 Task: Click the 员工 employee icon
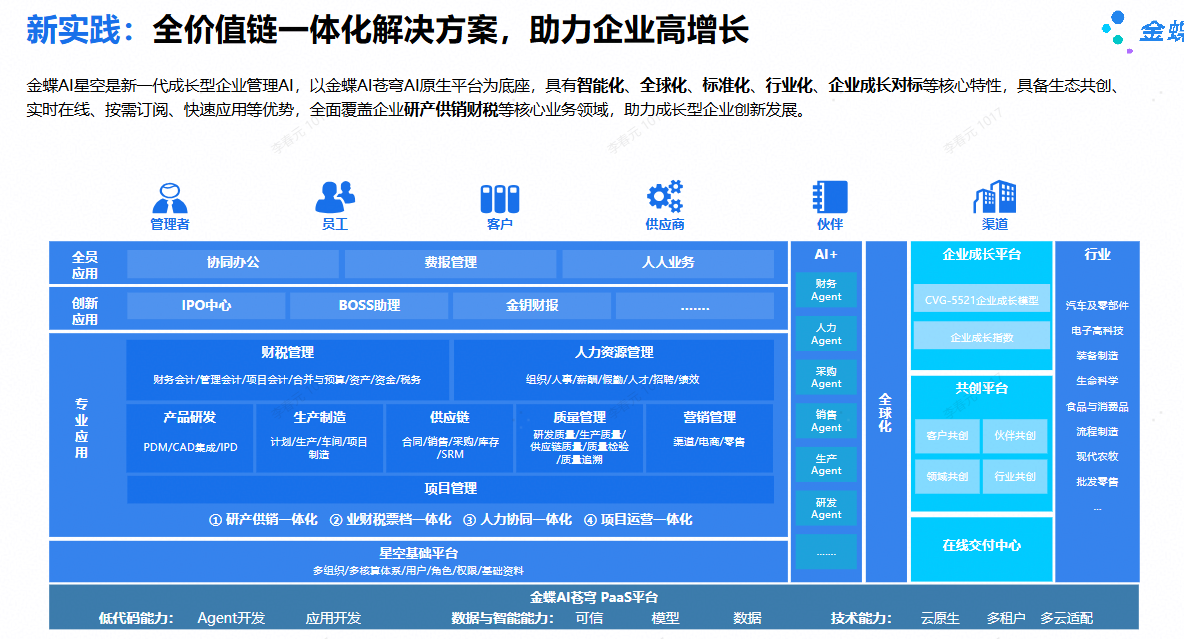click(x=335, y=197)
